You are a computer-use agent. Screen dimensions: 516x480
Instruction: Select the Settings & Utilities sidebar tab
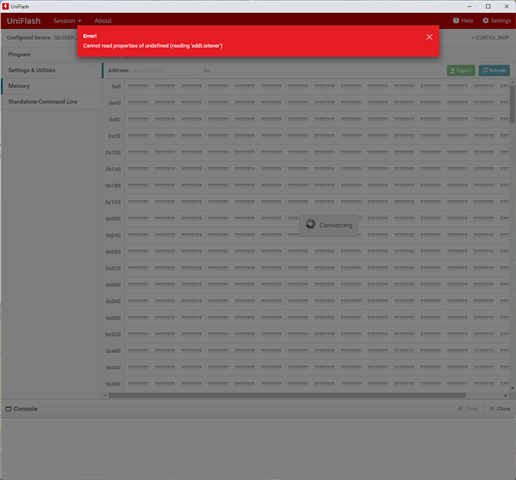51,70
